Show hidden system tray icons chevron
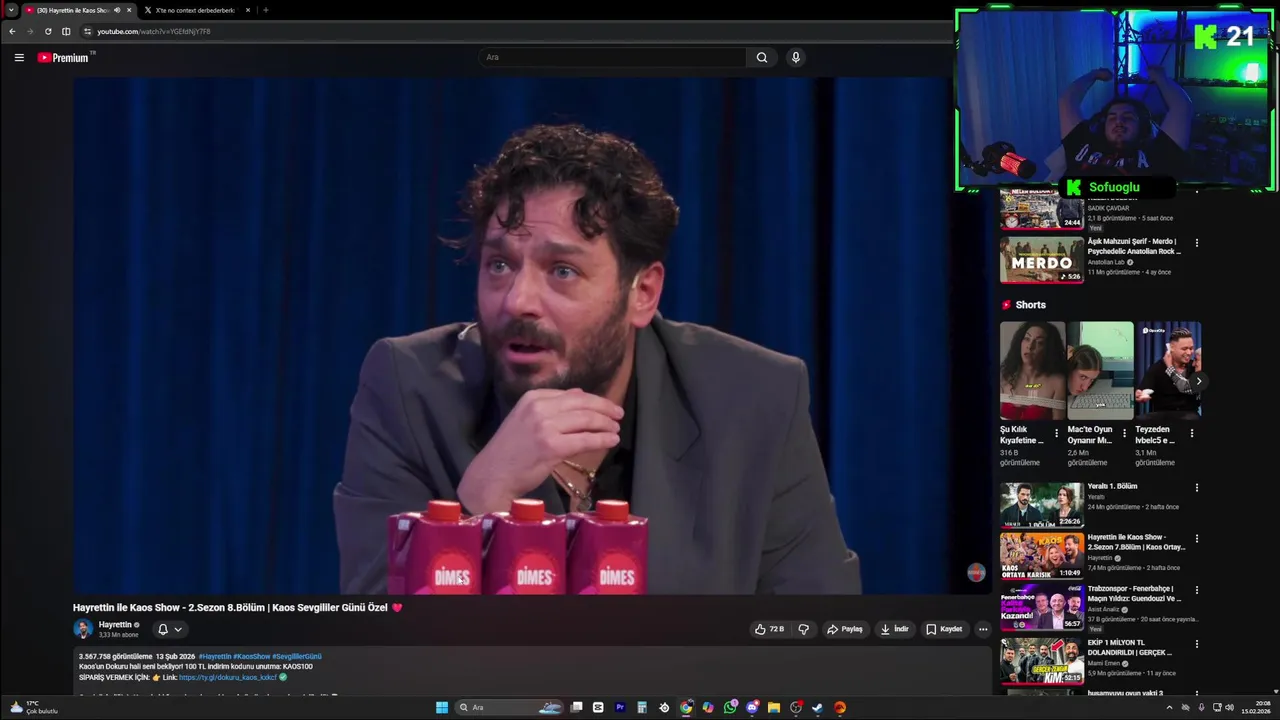Screen dimensions: 1280x720 coord(1169,708)
